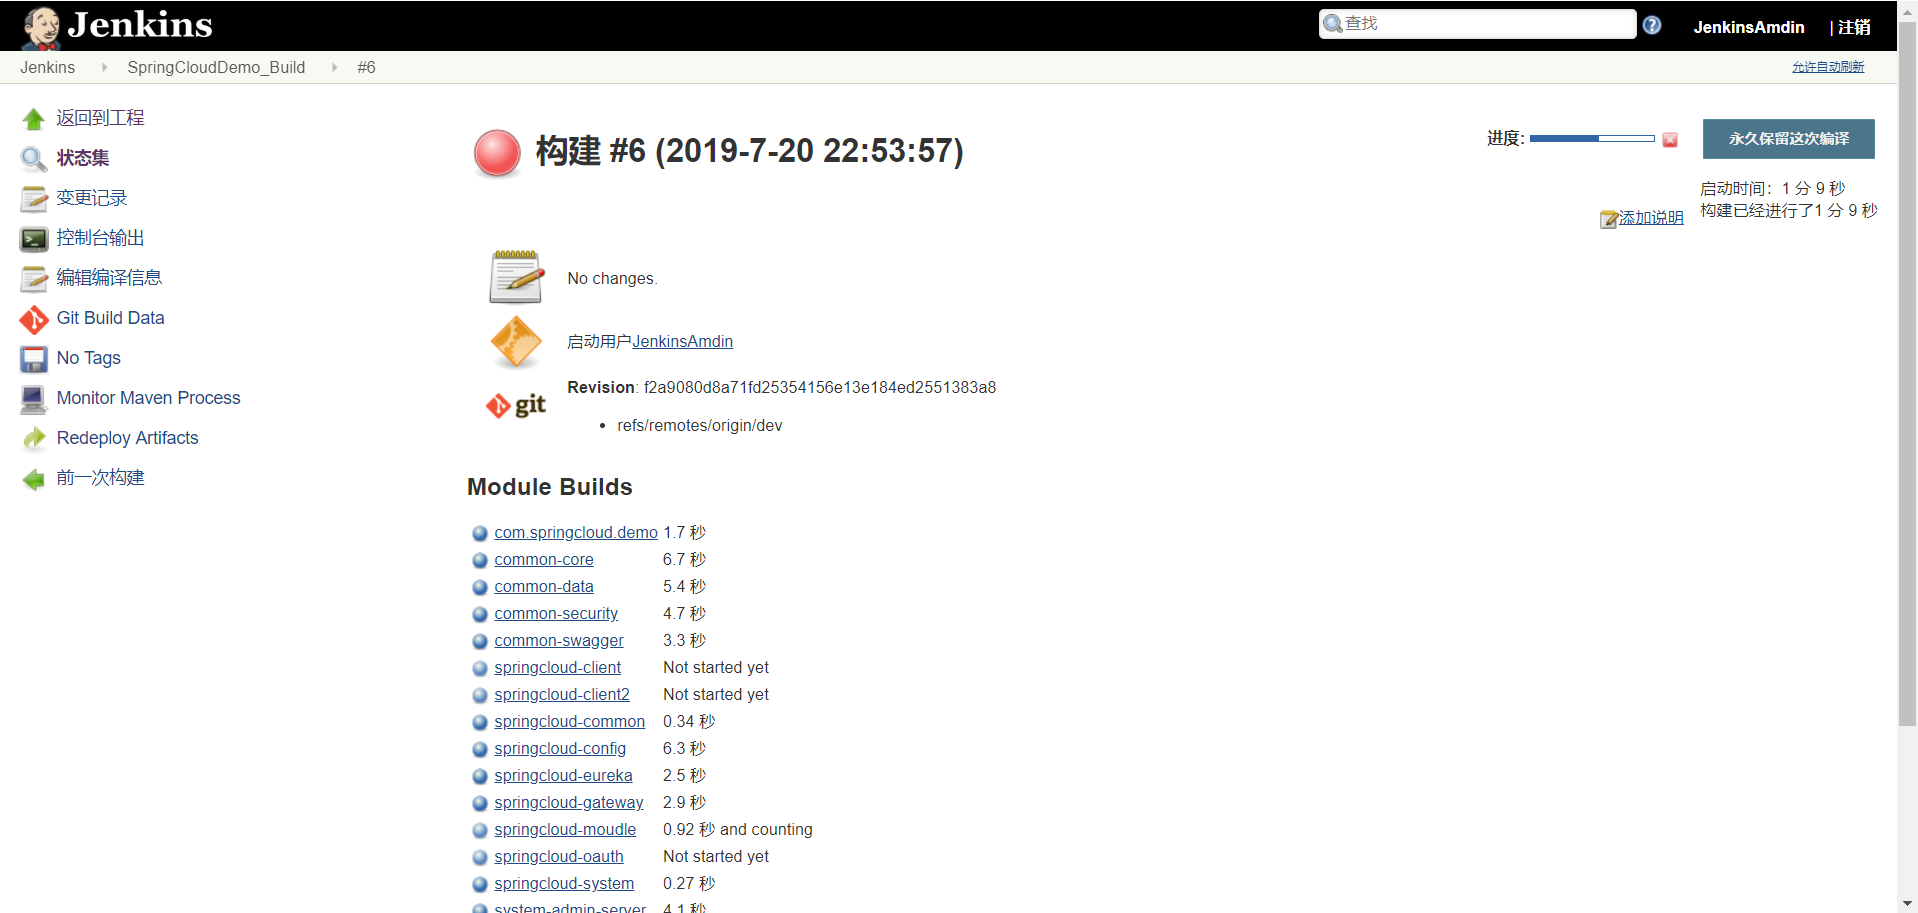
Task: Click SpringCloudDemo_Build breadcrumb link
Action: point(216,67)
